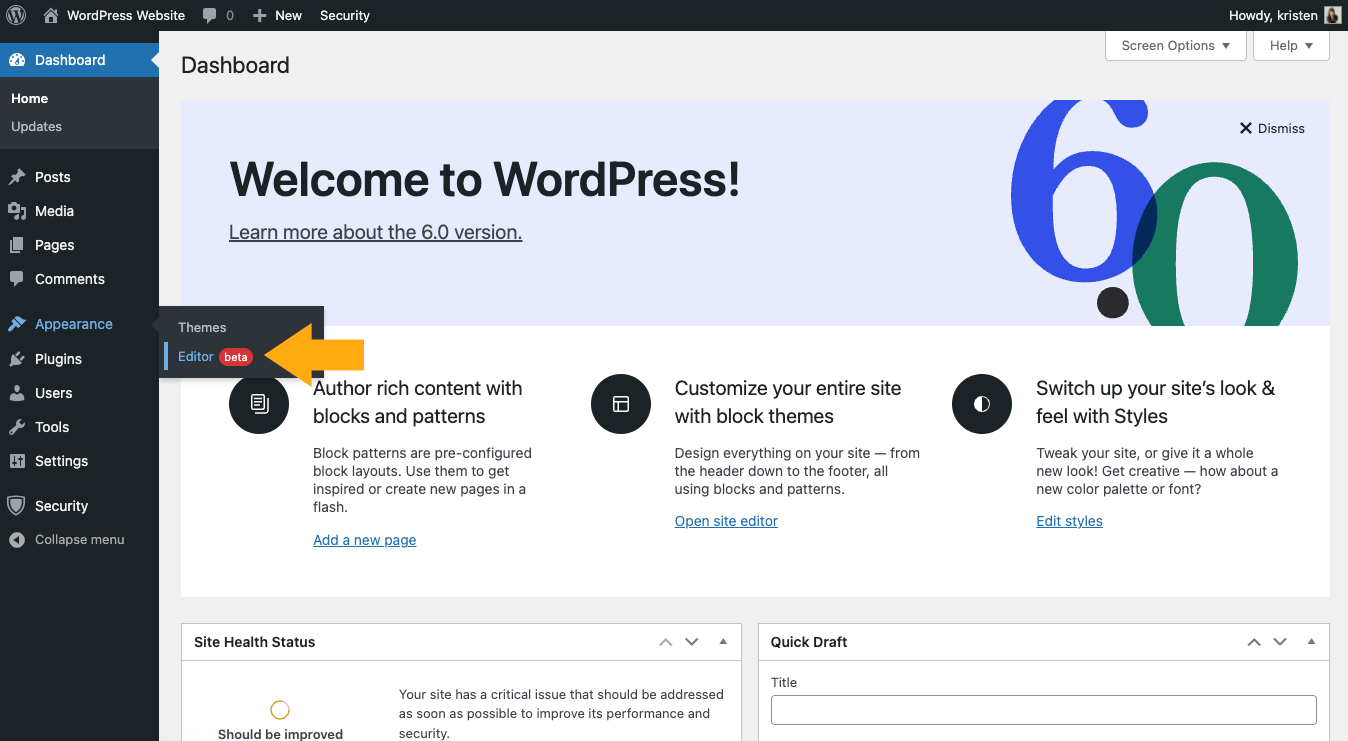Open the Updates submenu item
The height and width of the screenshot is (741, 1348).
pos(36,126)
